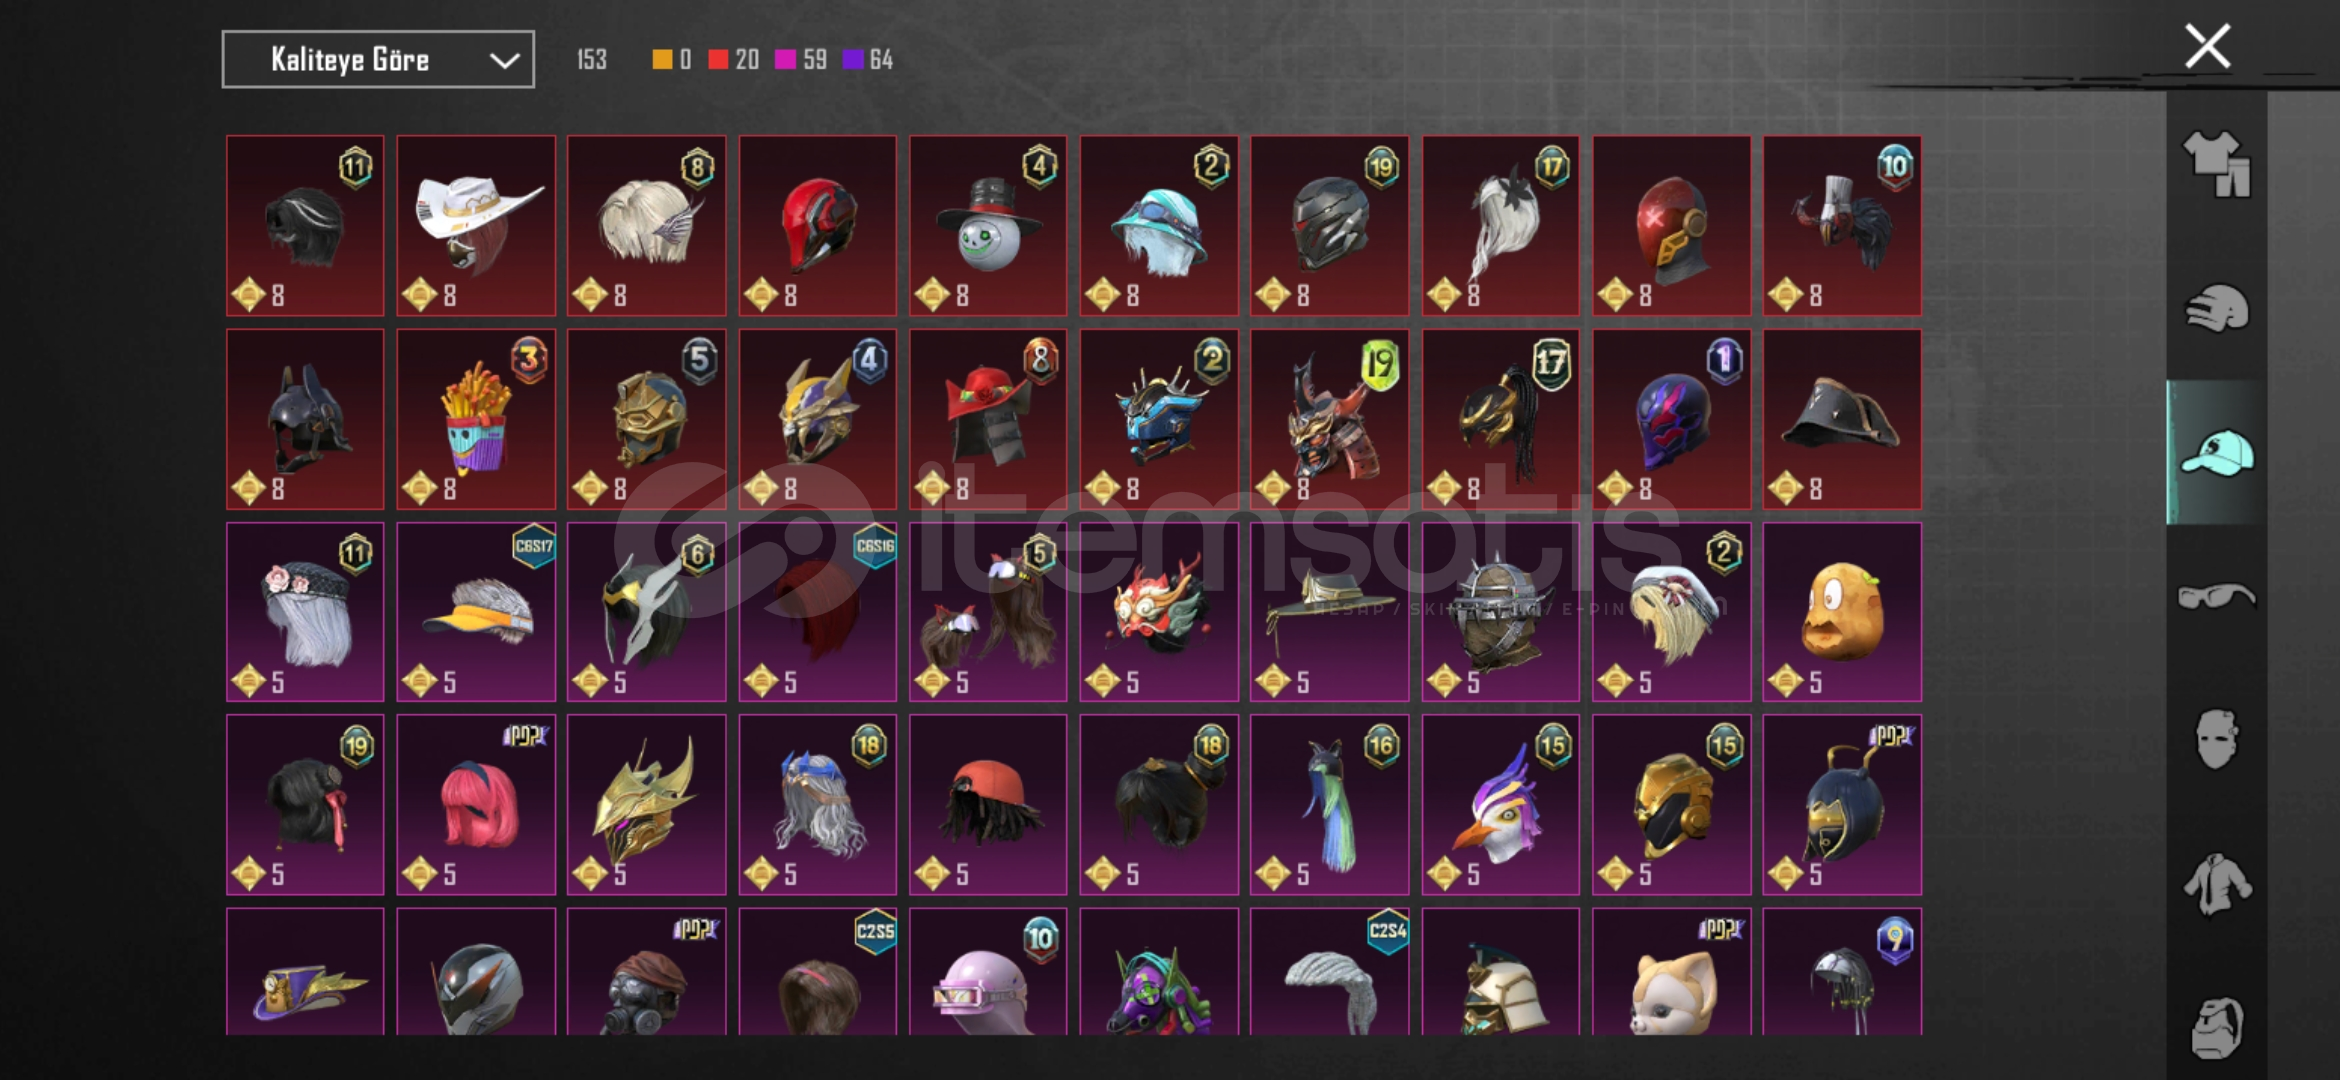This screenshot has height=1080, width=2340.
Task: Open the jacket category icon
Action: [x=2216, y=884]
